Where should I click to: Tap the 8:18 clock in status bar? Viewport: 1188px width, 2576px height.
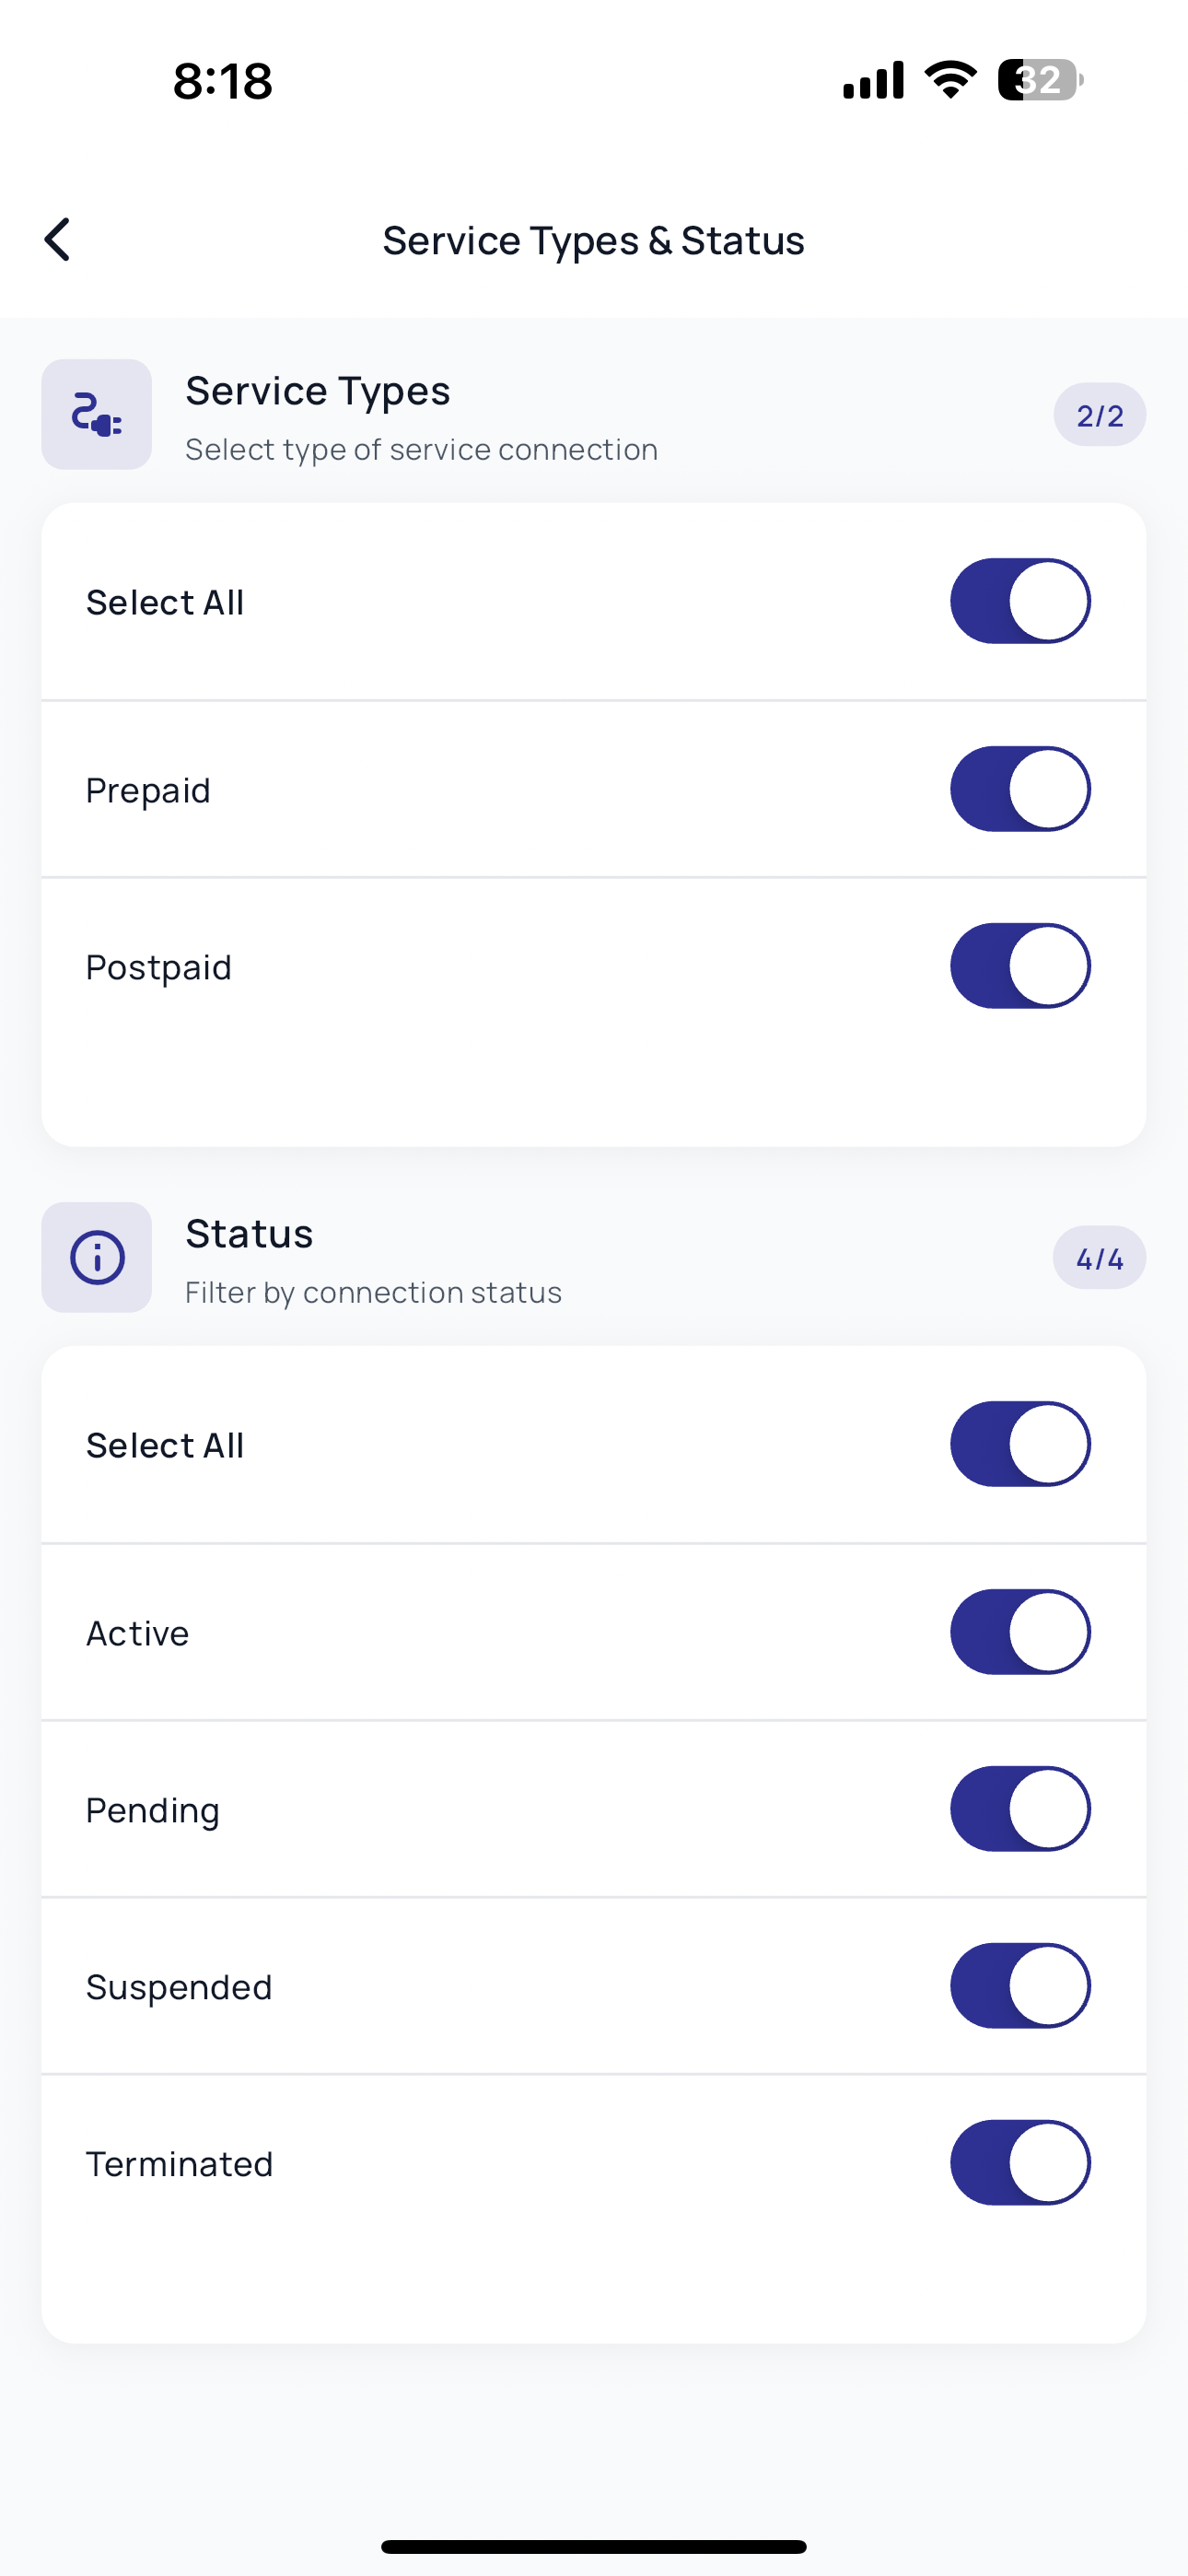222,81
